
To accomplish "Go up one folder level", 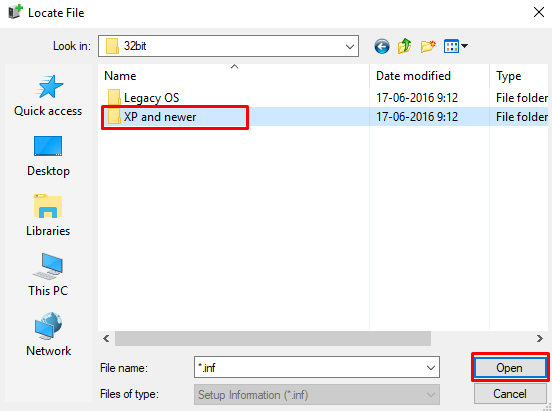I will (404, 46).
